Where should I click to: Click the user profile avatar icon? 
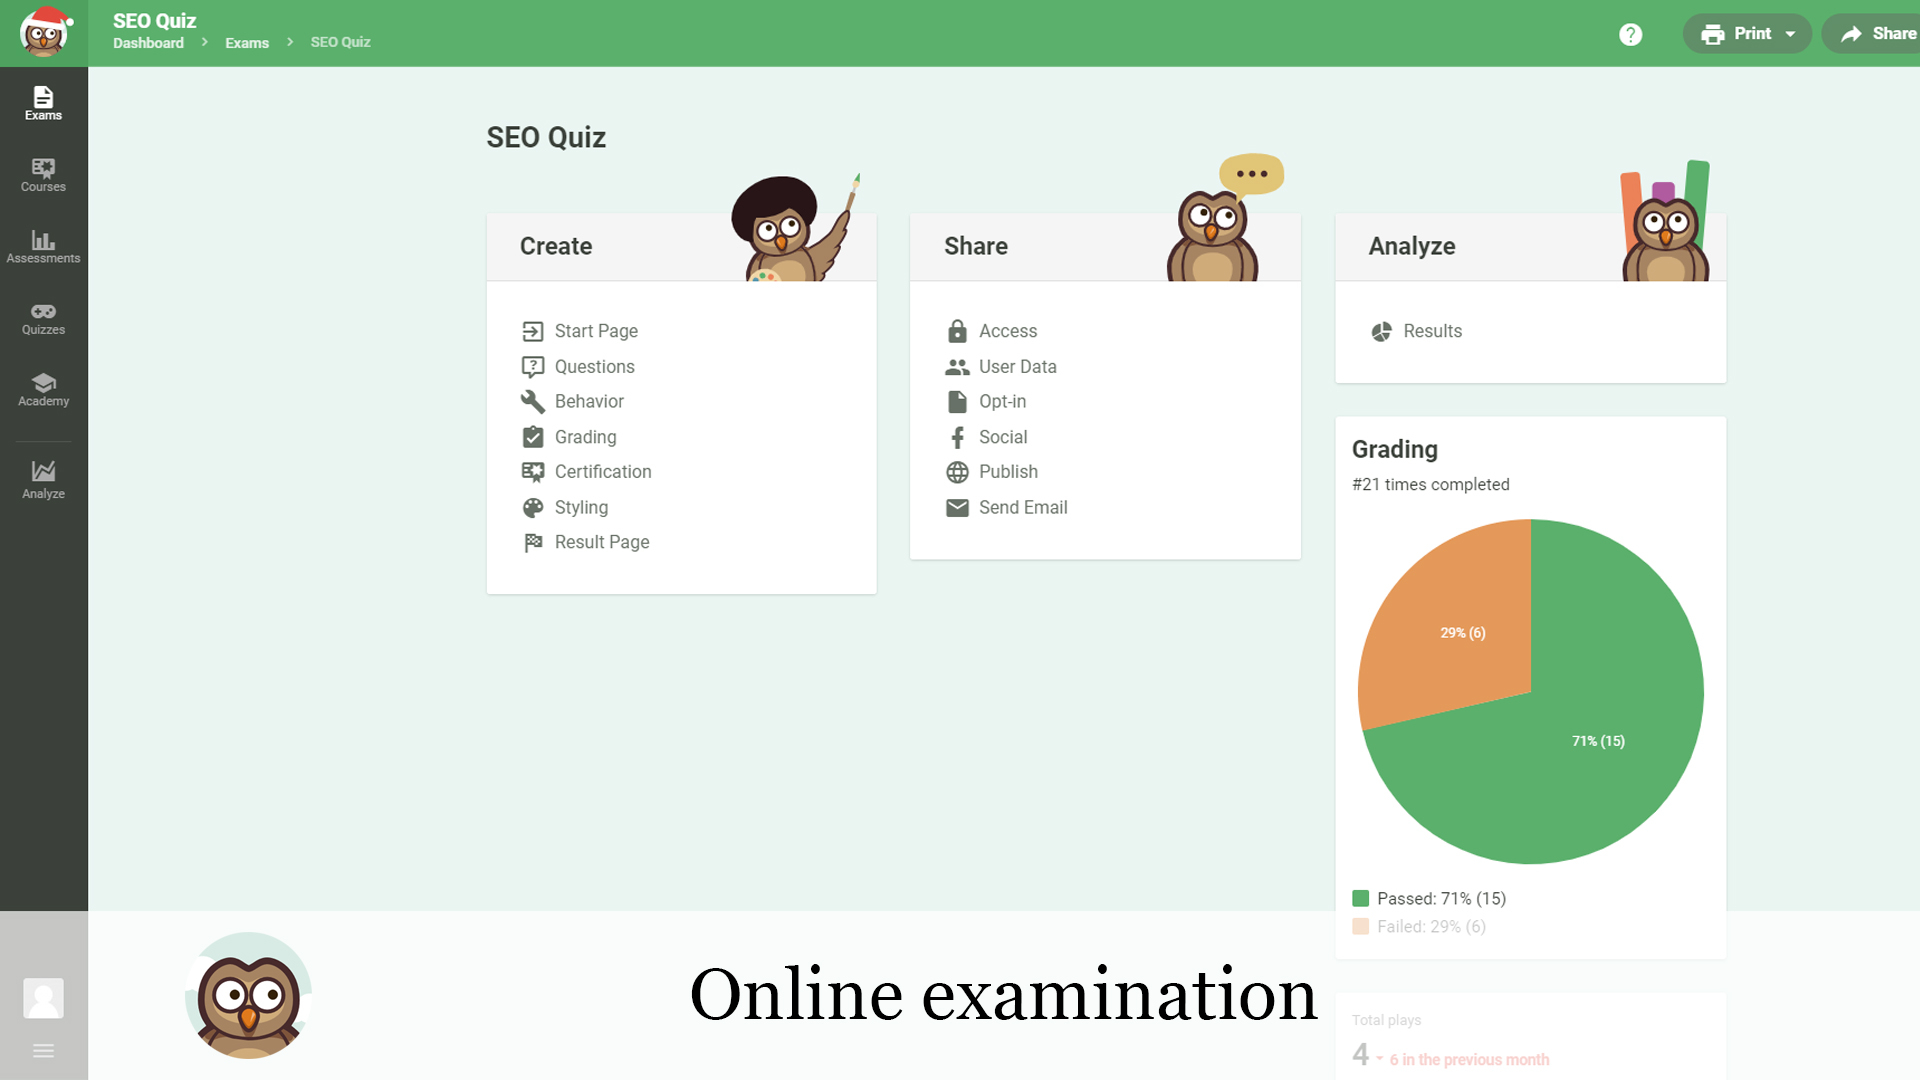(43, 998)
